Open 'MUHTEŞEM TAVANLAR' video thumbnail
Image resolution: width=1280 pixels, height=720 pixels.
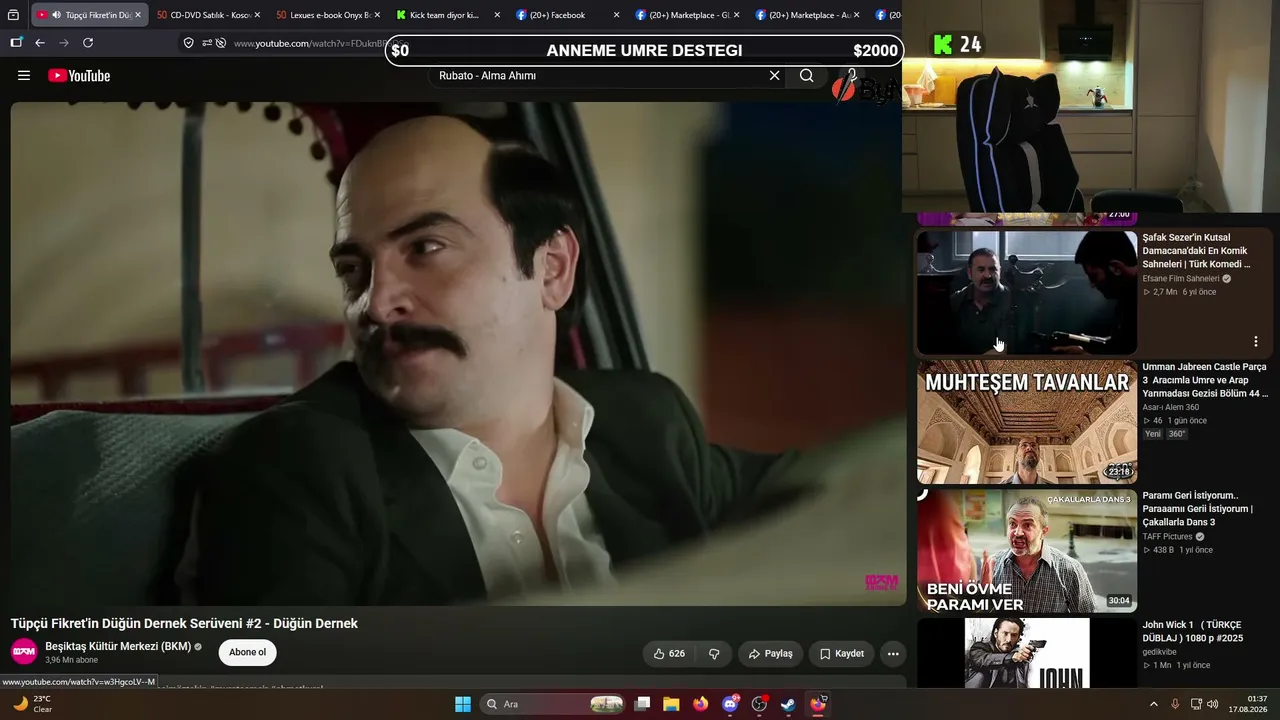tap(1027, 422)
